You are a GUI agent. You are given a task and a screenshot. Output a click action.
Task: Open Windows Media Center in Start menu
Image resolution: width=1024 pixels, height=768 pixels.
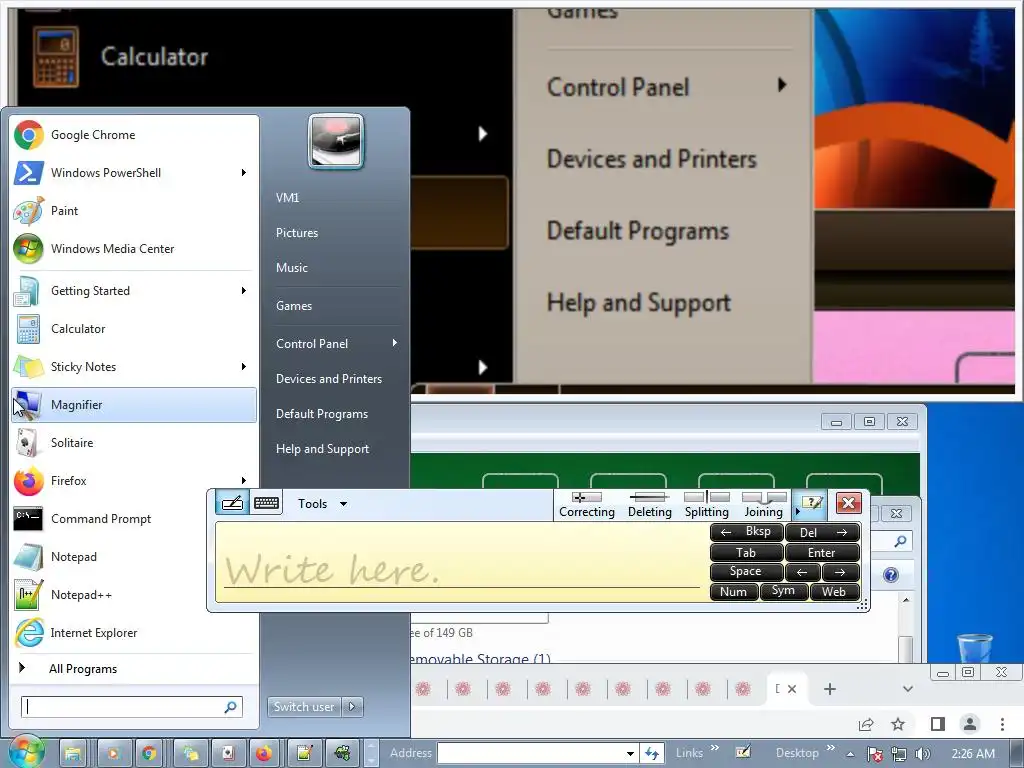134,249
